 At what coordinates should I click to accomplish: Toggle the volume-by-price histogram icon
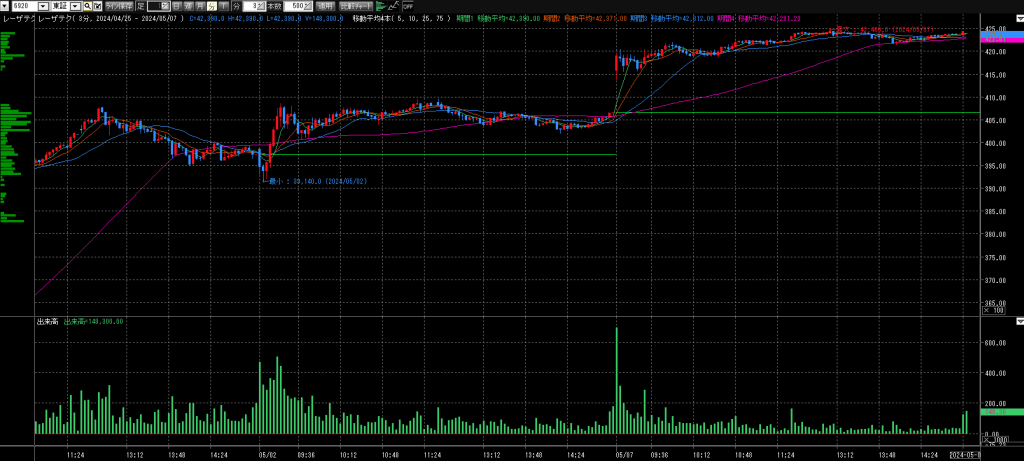[x=381, y=6]
